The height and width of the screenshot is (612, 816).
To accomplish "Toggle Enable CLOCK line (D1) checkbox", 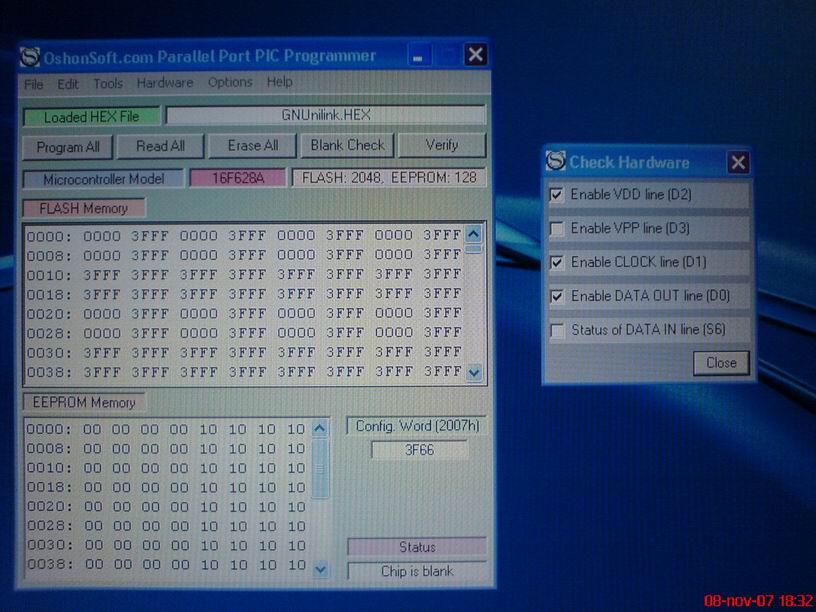I will click(x=556, y=262).
